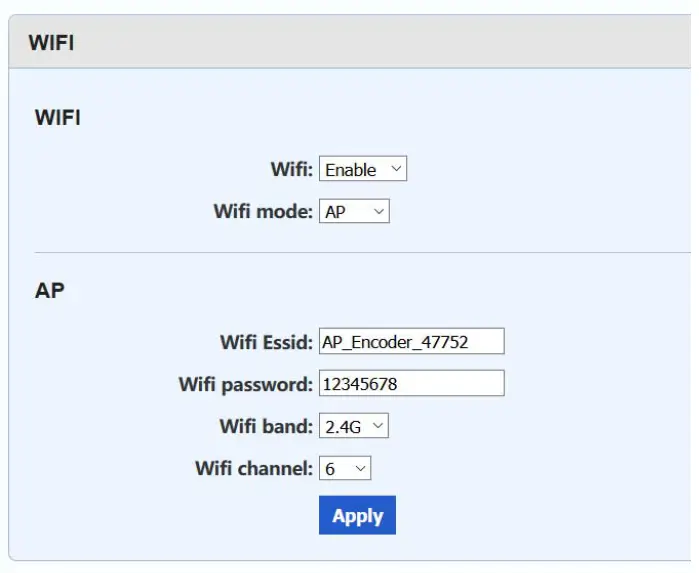Click the WIFI section heading
Viewport: 699px width, 573px height.
tap(58, 118)
